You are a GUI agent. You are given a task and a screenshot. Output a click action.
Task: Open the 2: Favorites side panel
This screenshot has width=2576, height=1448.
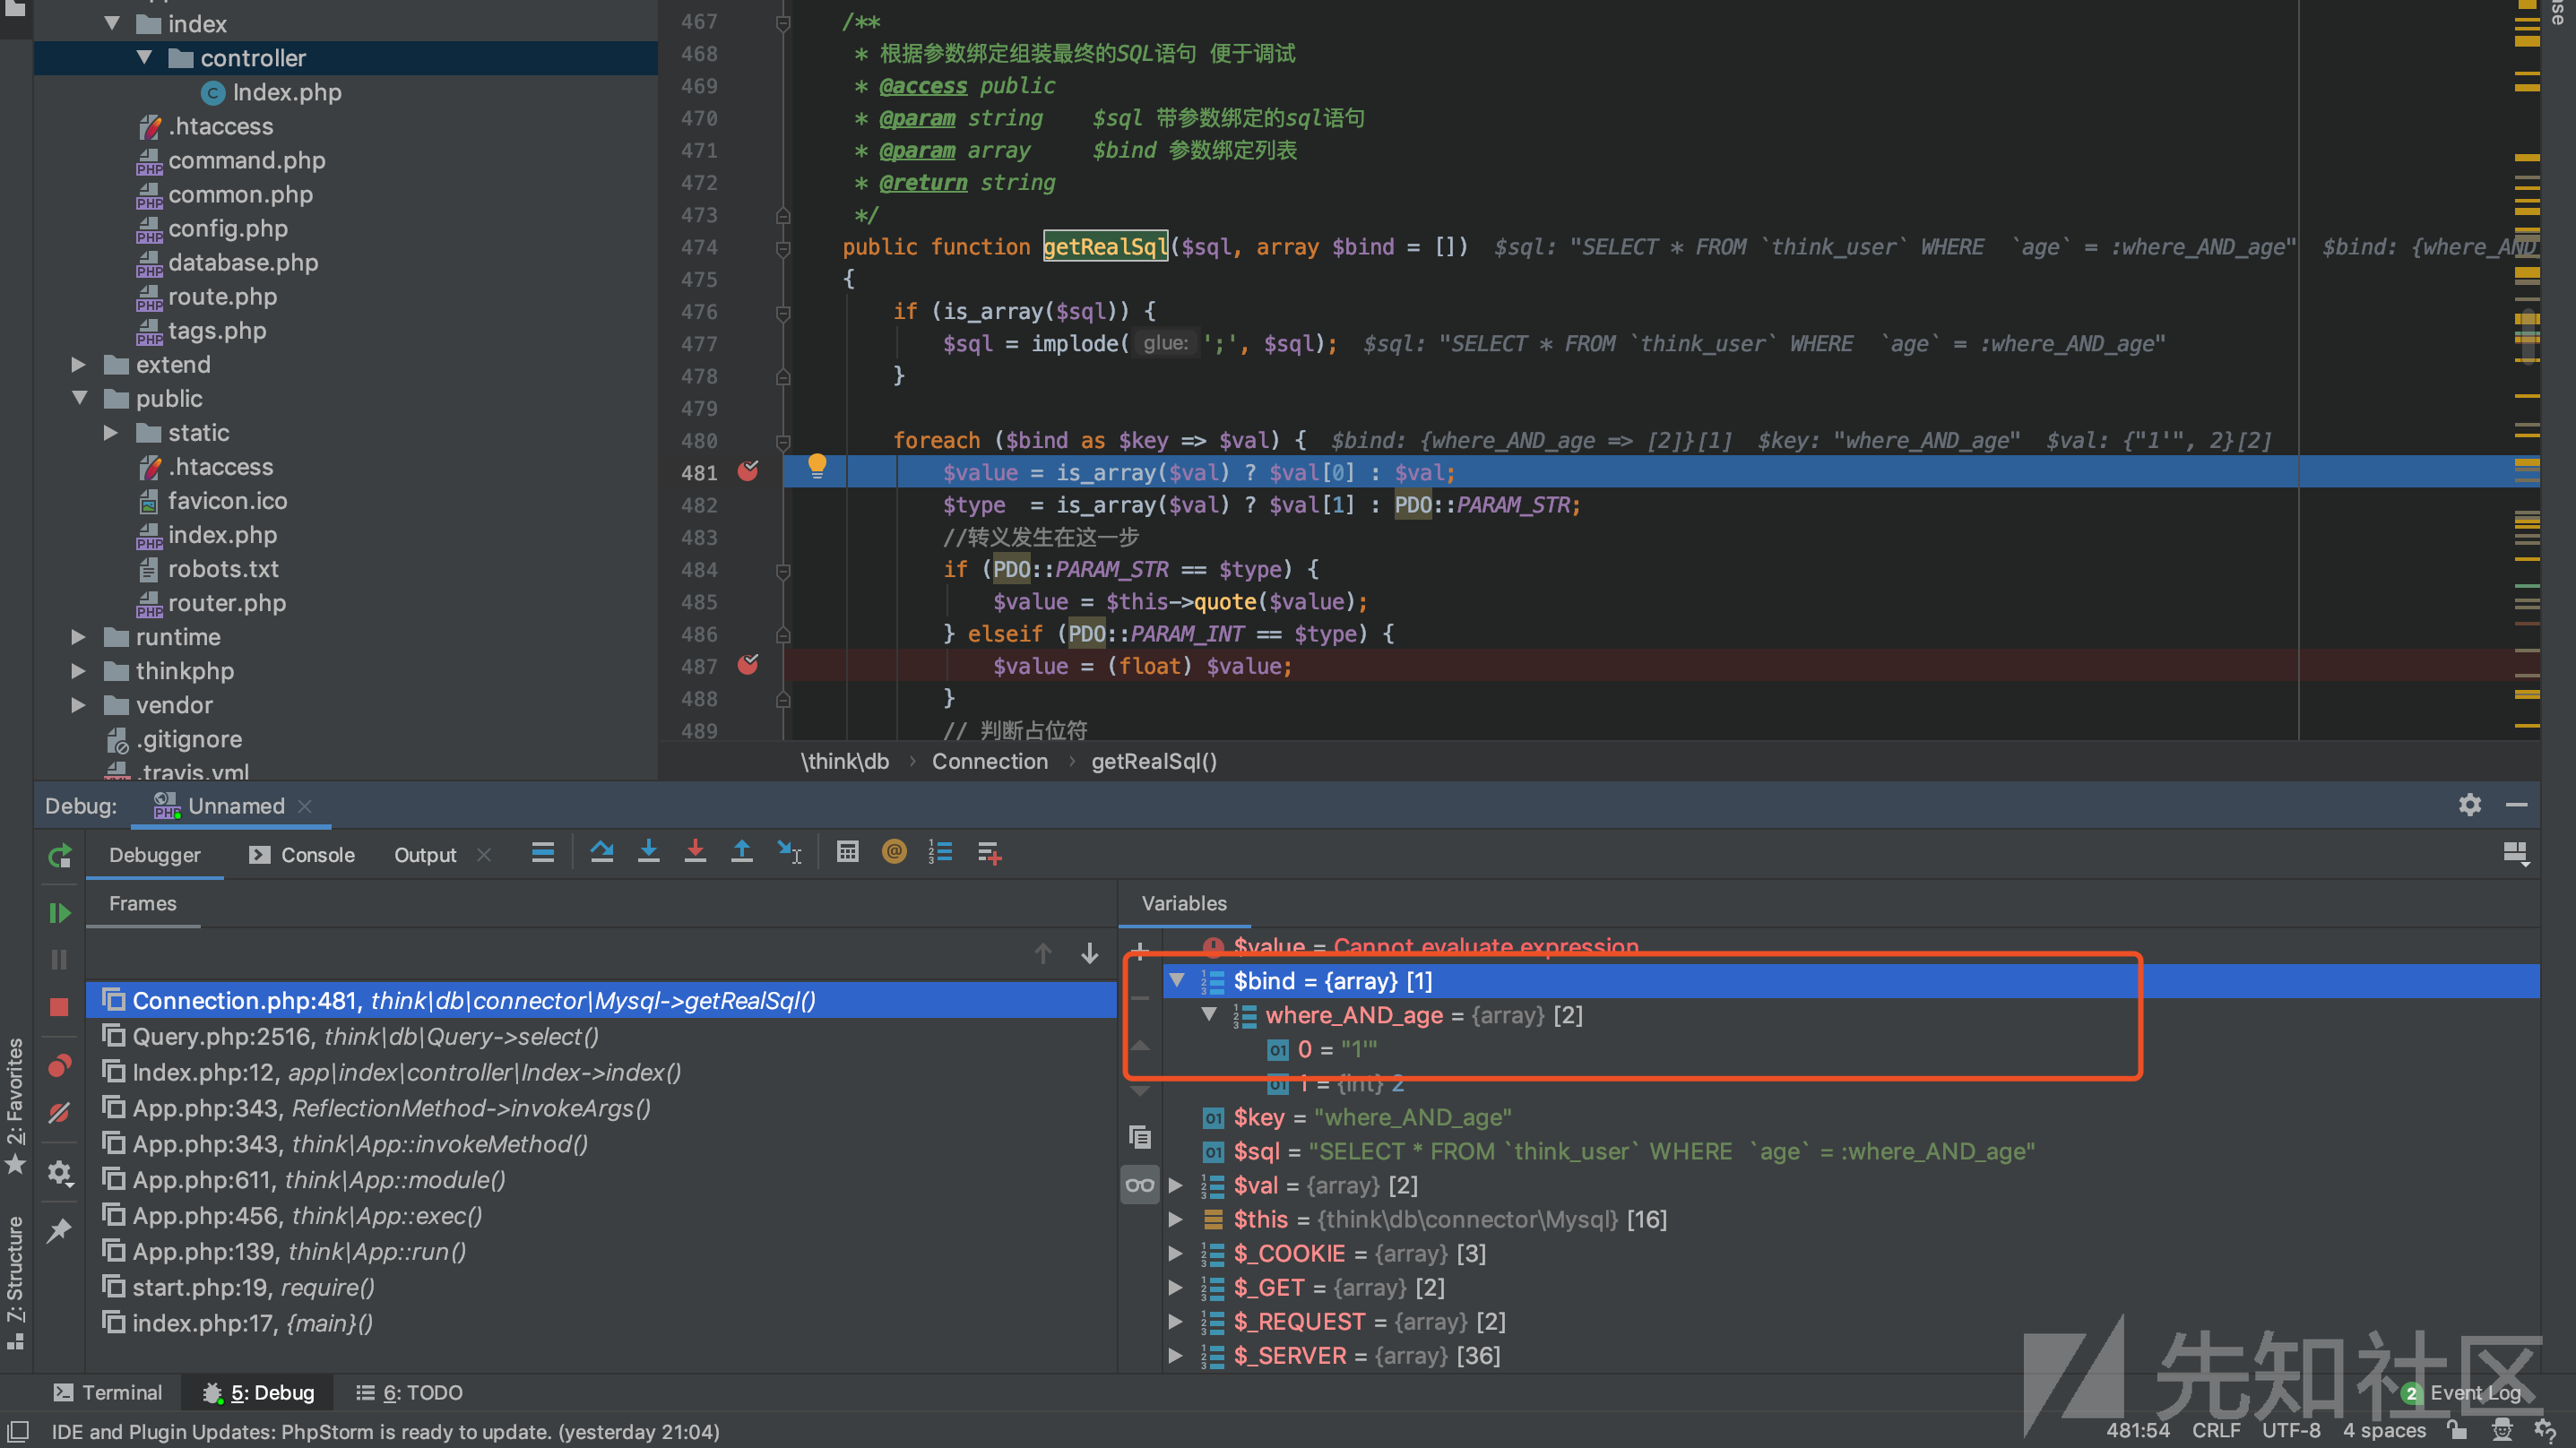15,1106
